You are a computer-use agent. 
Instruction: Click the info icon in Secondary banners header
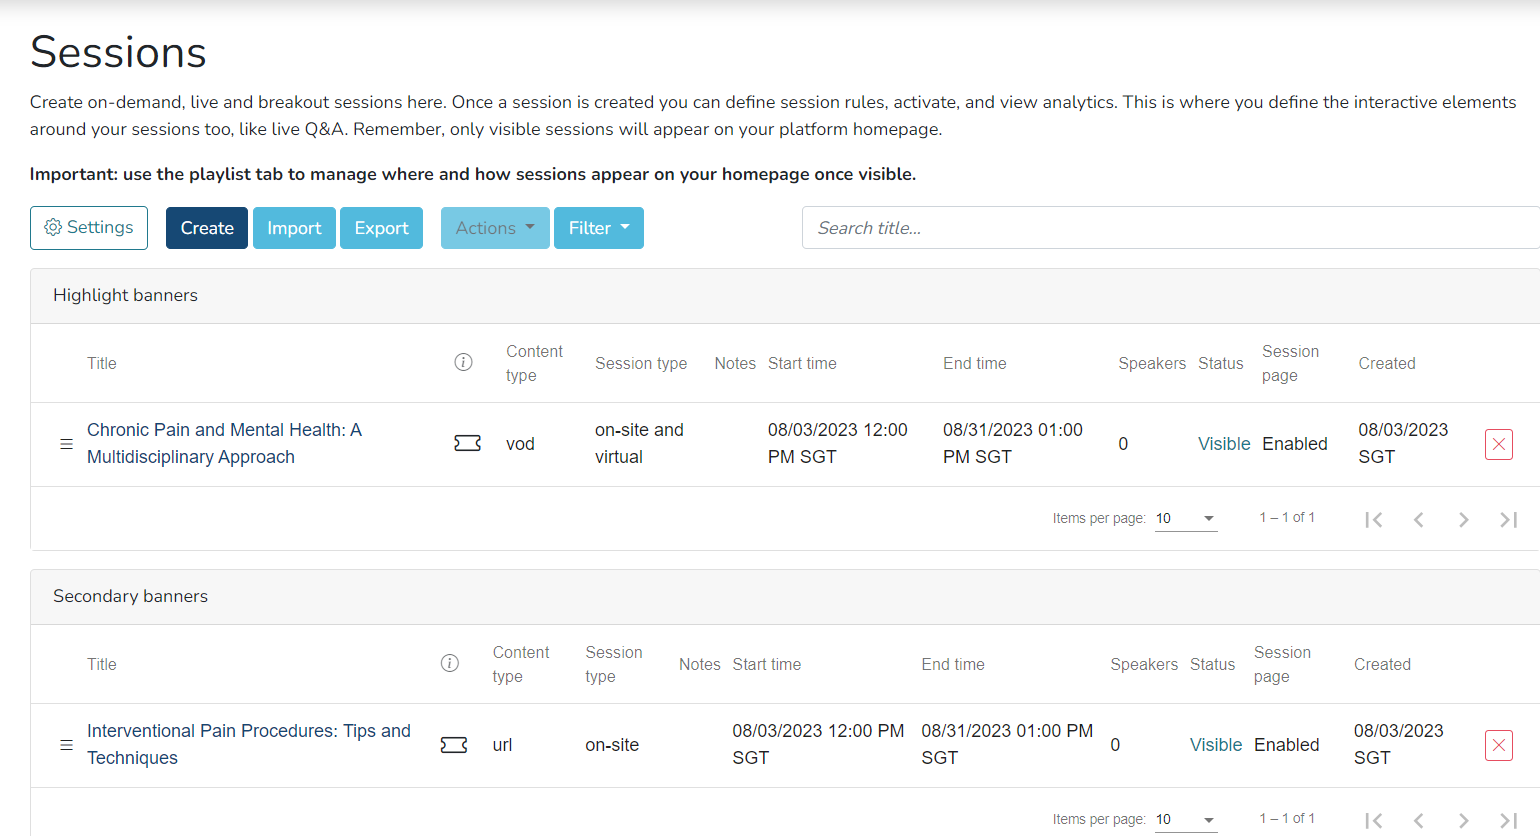click(x=450, y=664)
